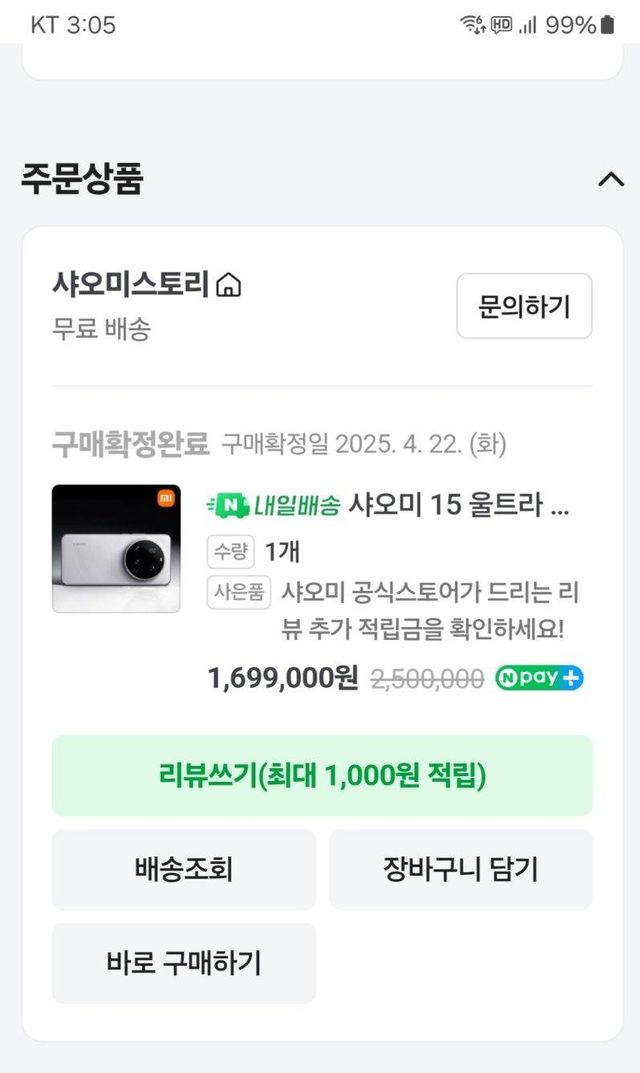Screen dimensions: 640x1073
Task: Open 배송조회 delivery tracking
Action: point(184,870)
